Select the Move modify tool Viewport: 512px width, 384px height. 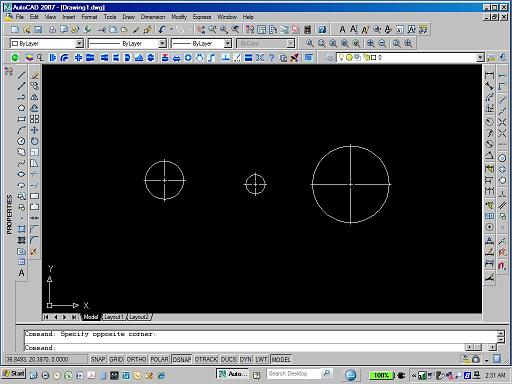click(34, 130)
